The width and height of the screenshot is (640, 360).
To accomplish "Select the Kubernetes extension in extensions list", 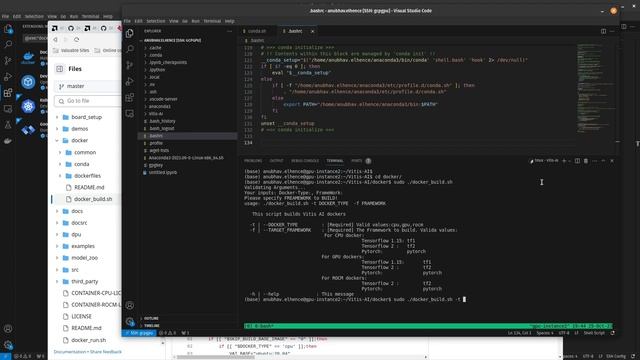I will 28,106.
